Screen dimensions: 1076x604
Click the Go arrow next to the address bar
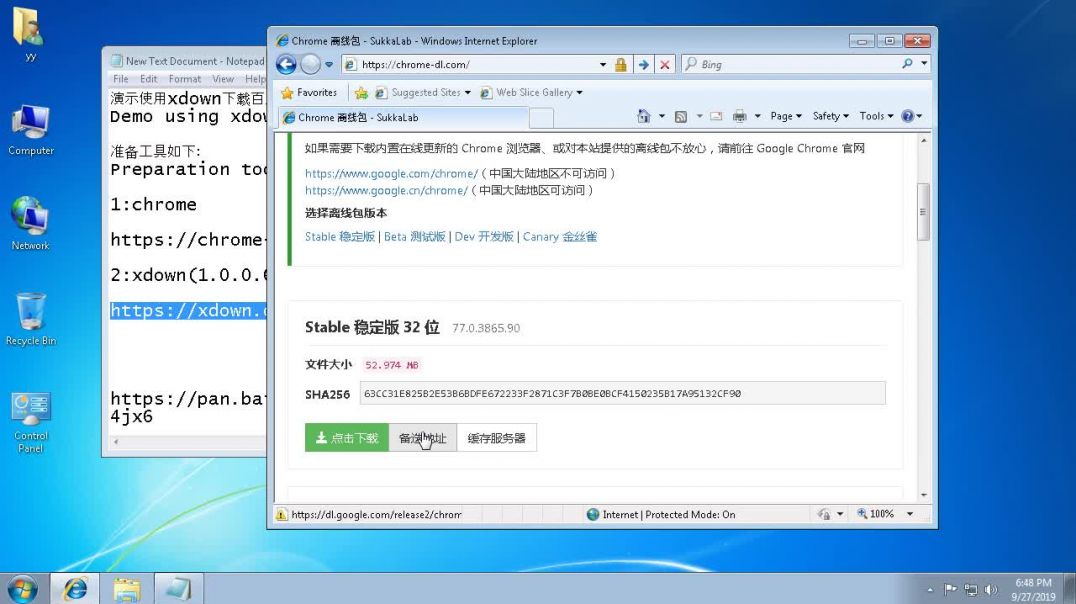[644, 65]
